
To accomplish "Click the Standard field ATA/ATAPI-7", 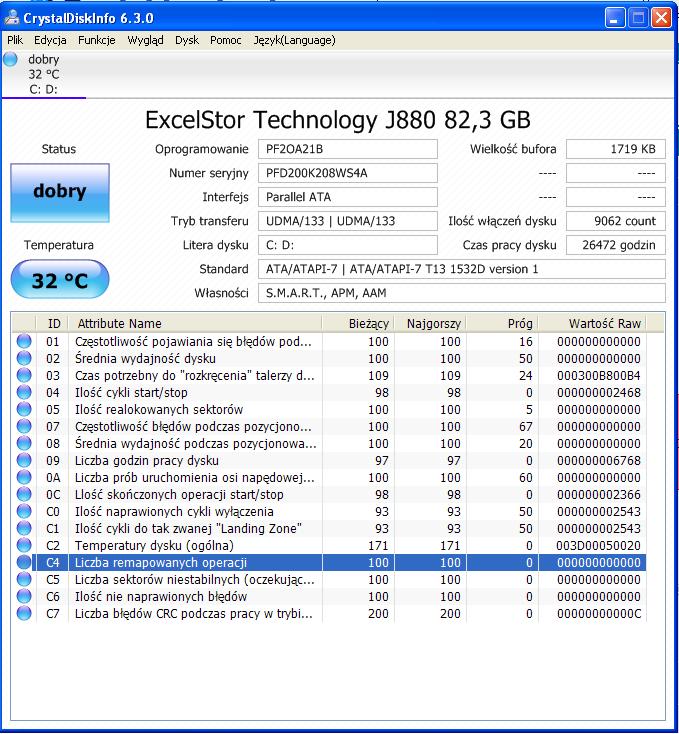I will point(461,269).
